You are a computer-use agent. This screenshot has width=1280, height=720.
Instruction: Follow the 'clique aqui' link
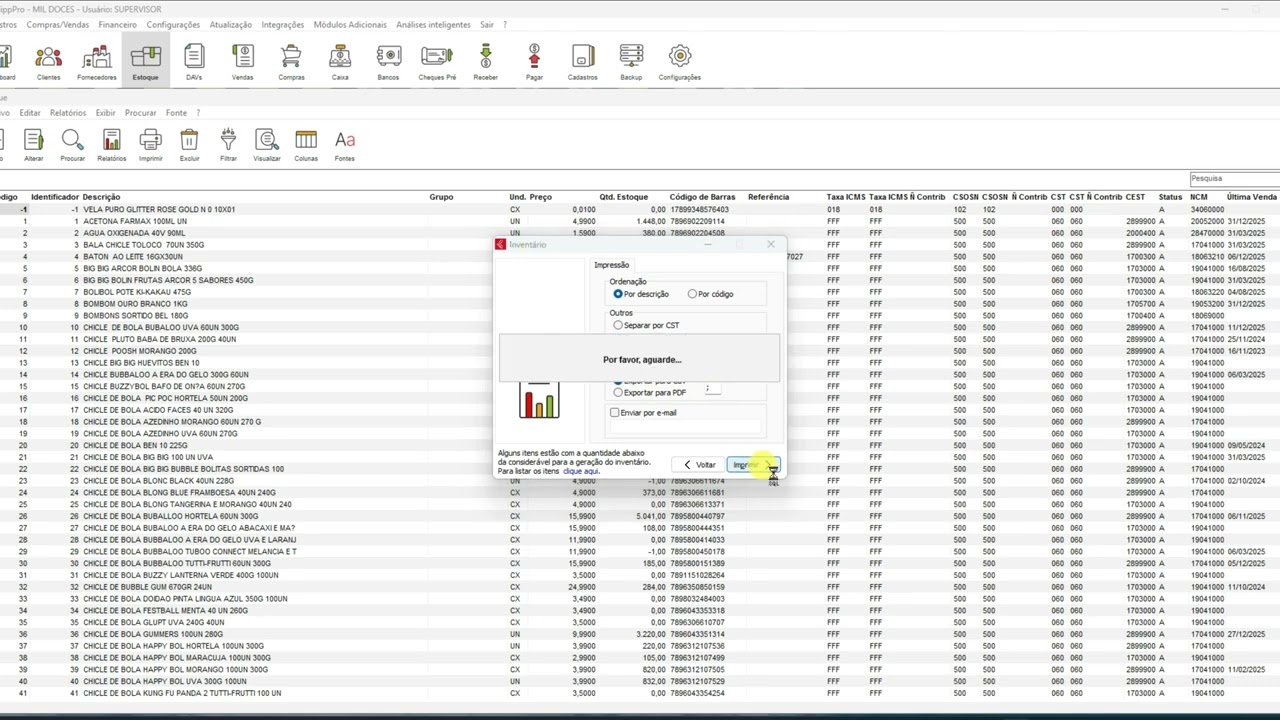pos(581,471)
